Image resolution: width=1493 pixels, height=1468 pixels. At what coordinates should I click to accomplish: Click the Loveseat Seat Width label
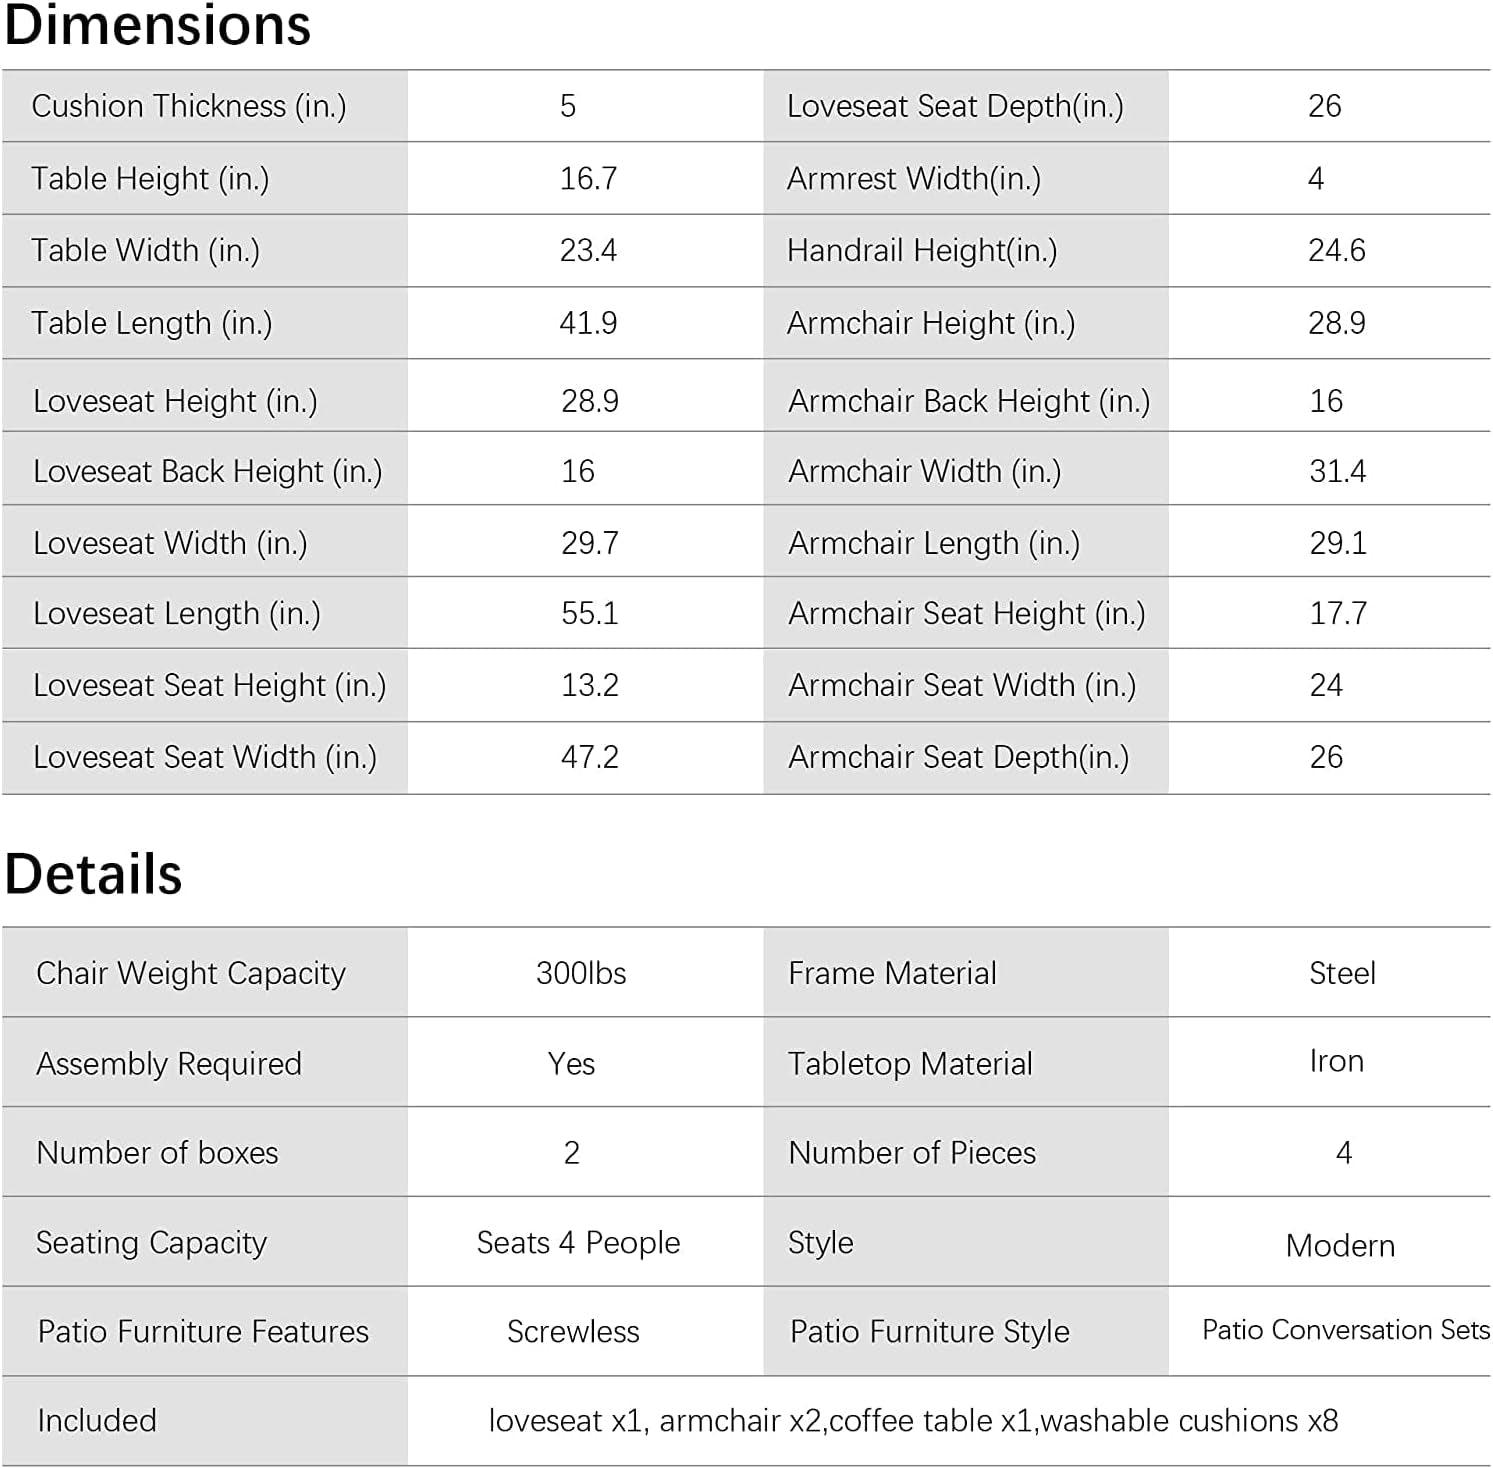click(x=205, y=757)
